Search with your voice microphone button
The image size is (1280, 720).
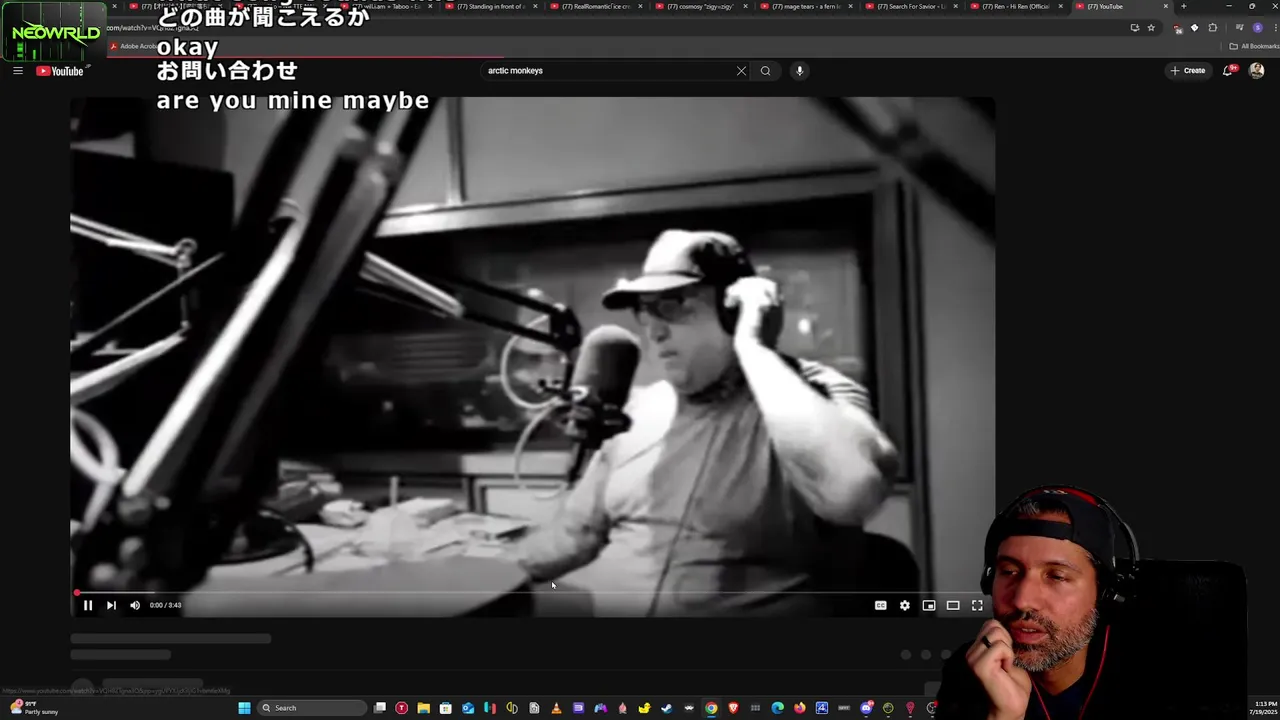click(x=799, y=71)
